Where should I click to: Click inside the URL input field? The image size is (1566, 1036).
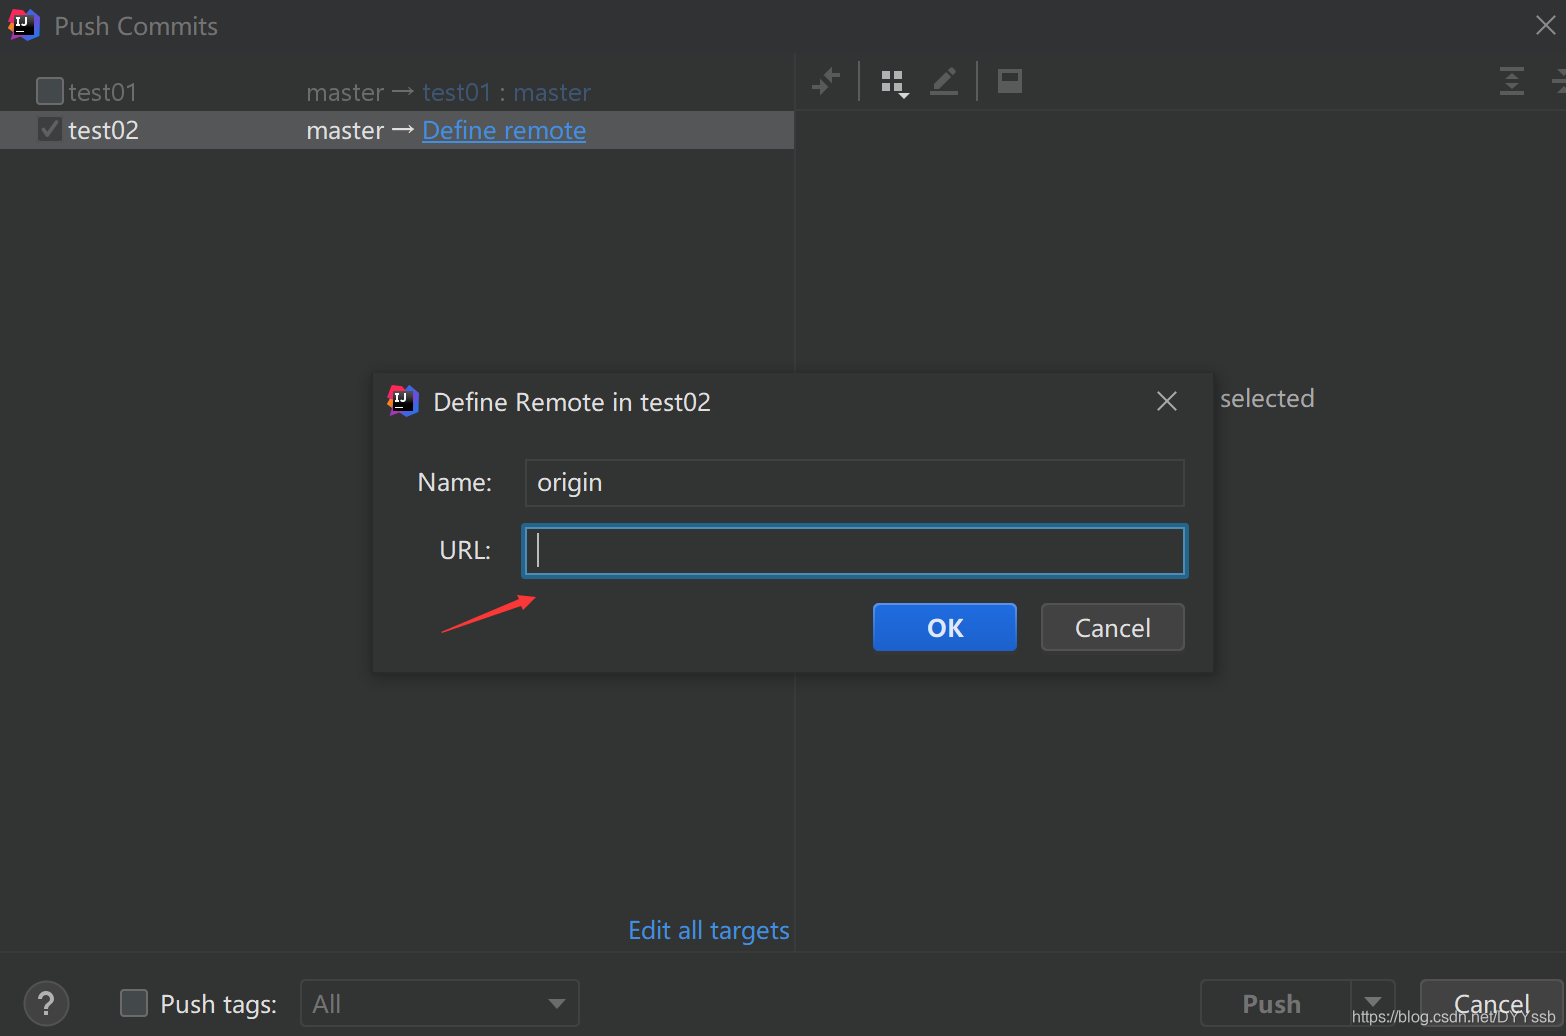point(853,550)
